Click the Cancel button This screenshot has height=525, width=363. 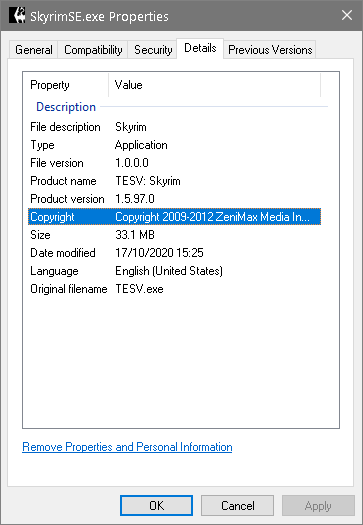coord(237,505)
